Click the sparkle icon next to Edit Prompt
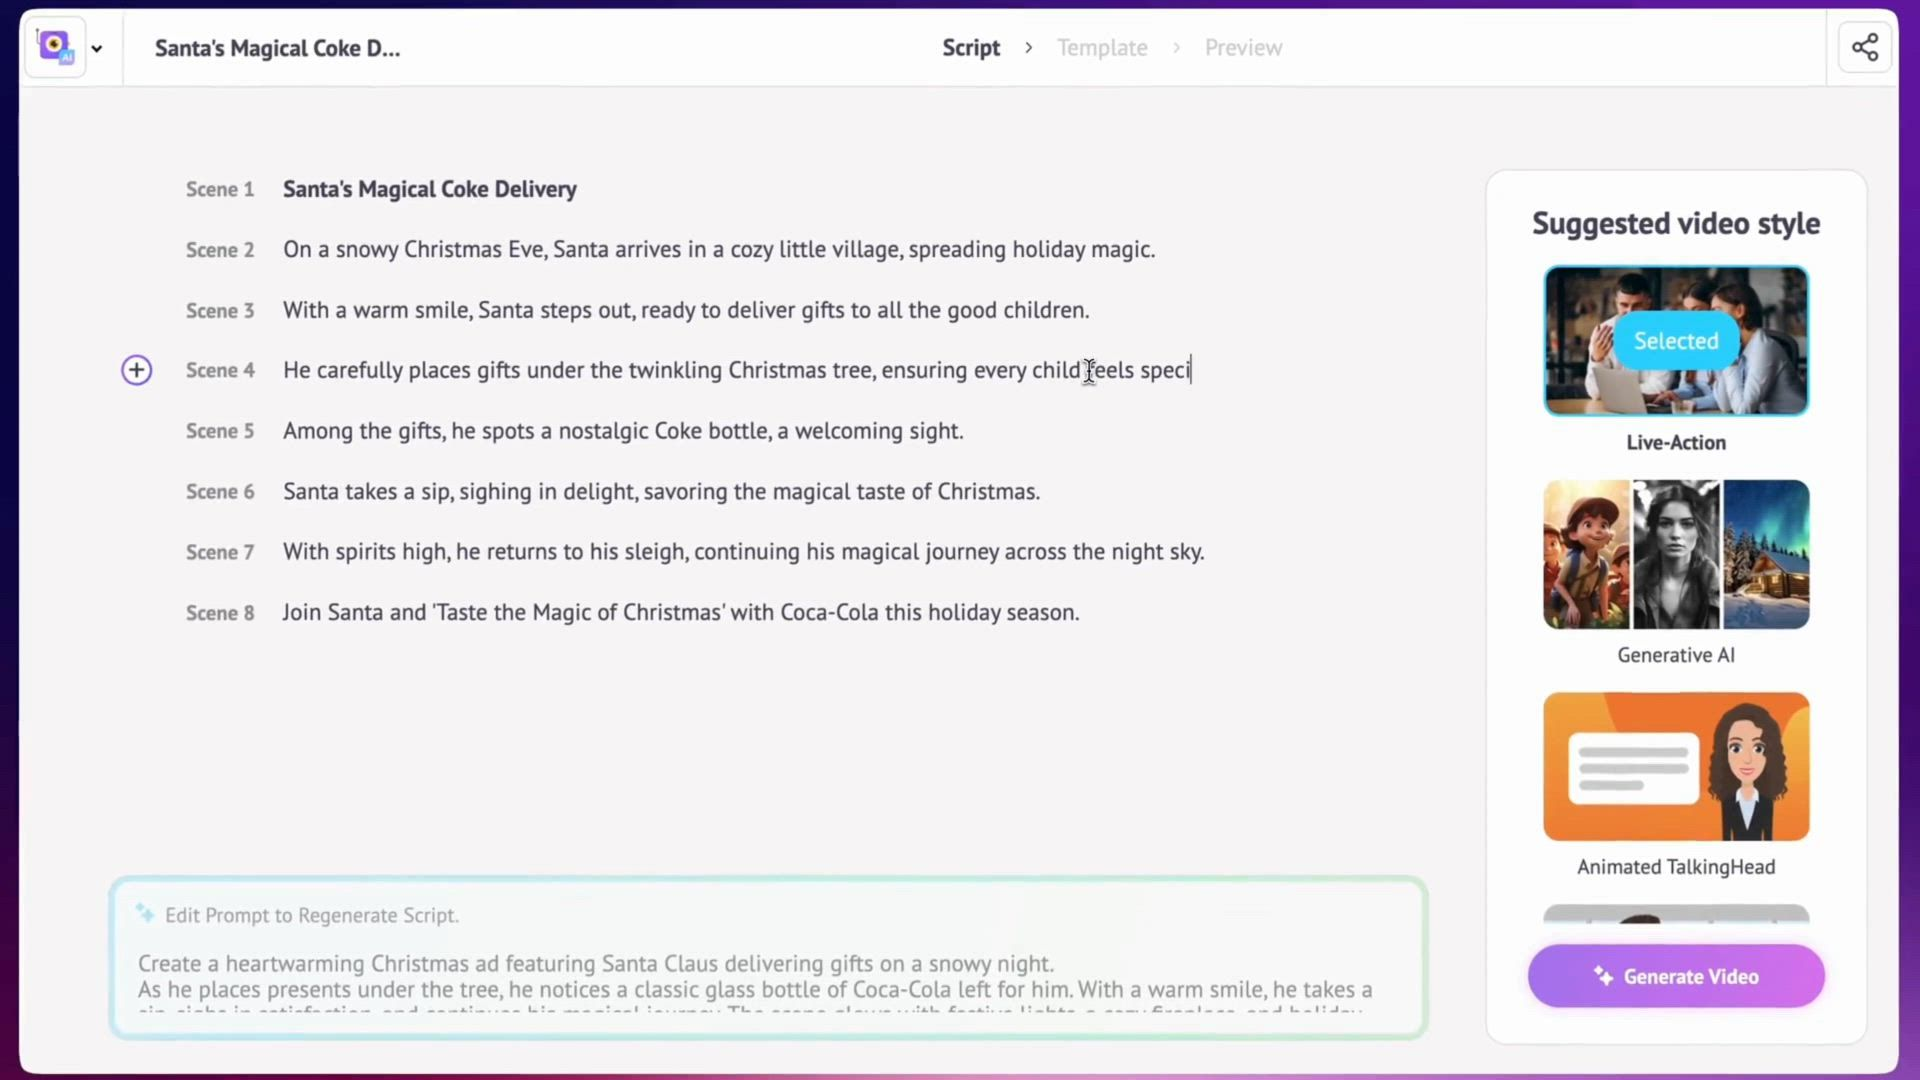Screen dimensions: 1920x1080 [x=145, y=912]
